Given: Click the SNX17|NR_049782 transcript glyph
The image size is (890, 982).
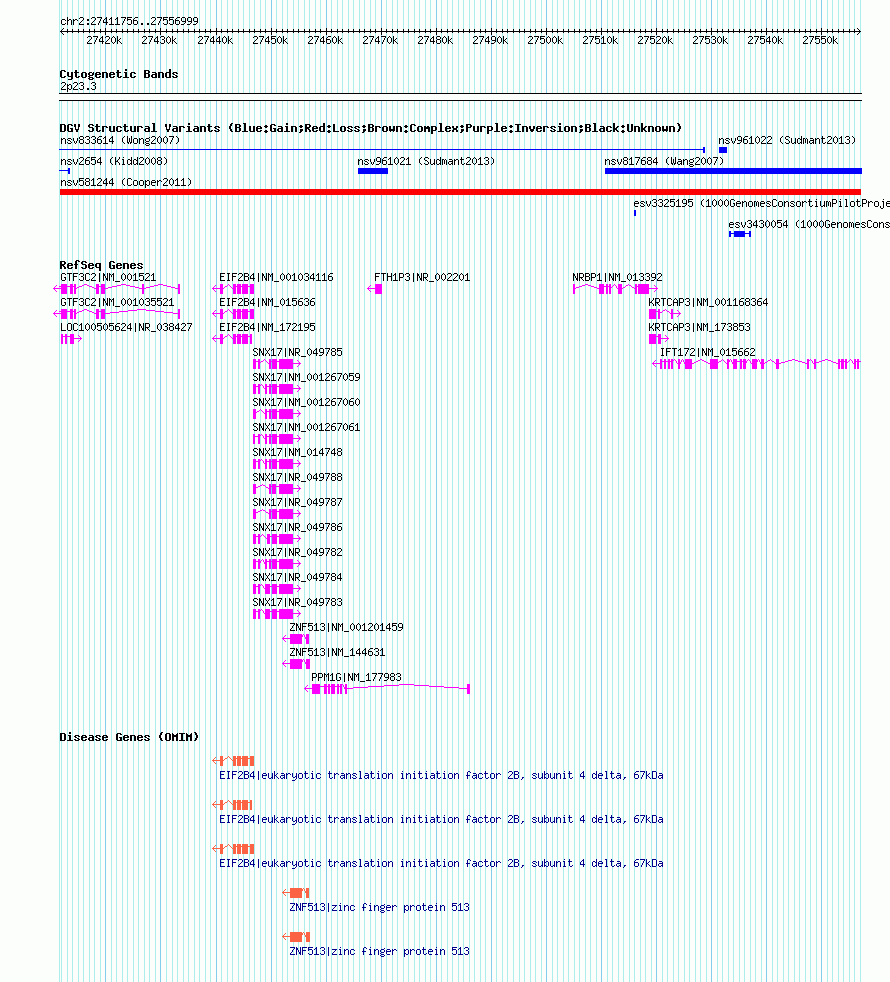Looking at the screenshot, I should tap(276, 564).
